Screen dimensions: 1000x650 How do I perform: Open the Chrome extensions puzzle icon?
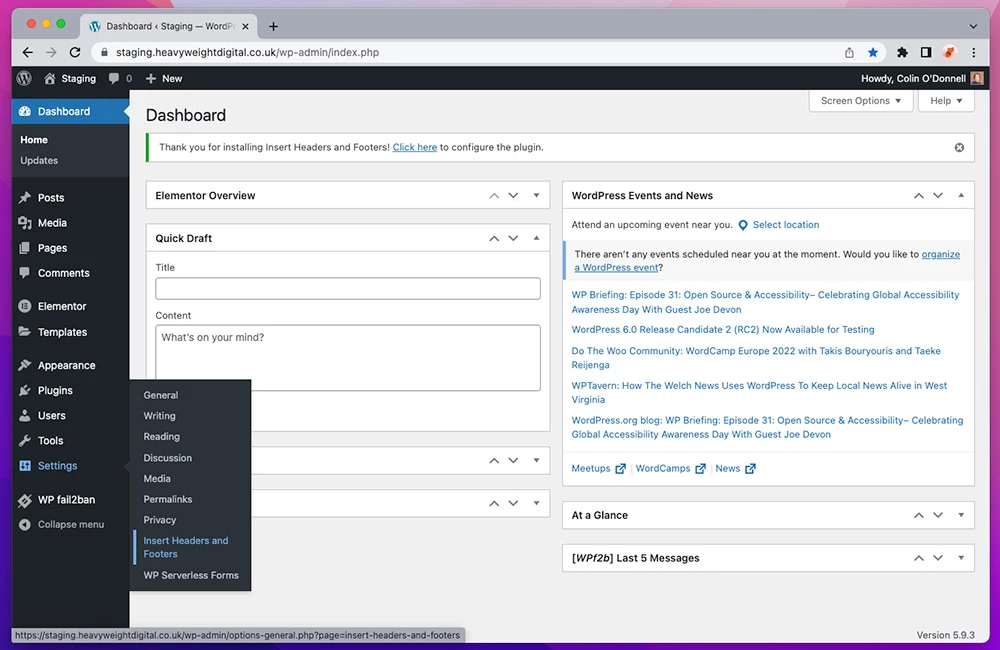point(902,52)
